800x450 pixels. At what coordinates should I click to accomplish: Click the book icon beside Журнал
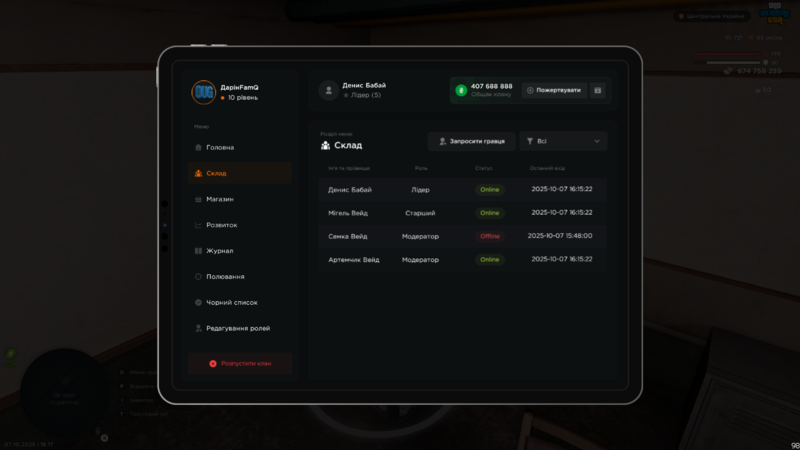click(198, 251)
